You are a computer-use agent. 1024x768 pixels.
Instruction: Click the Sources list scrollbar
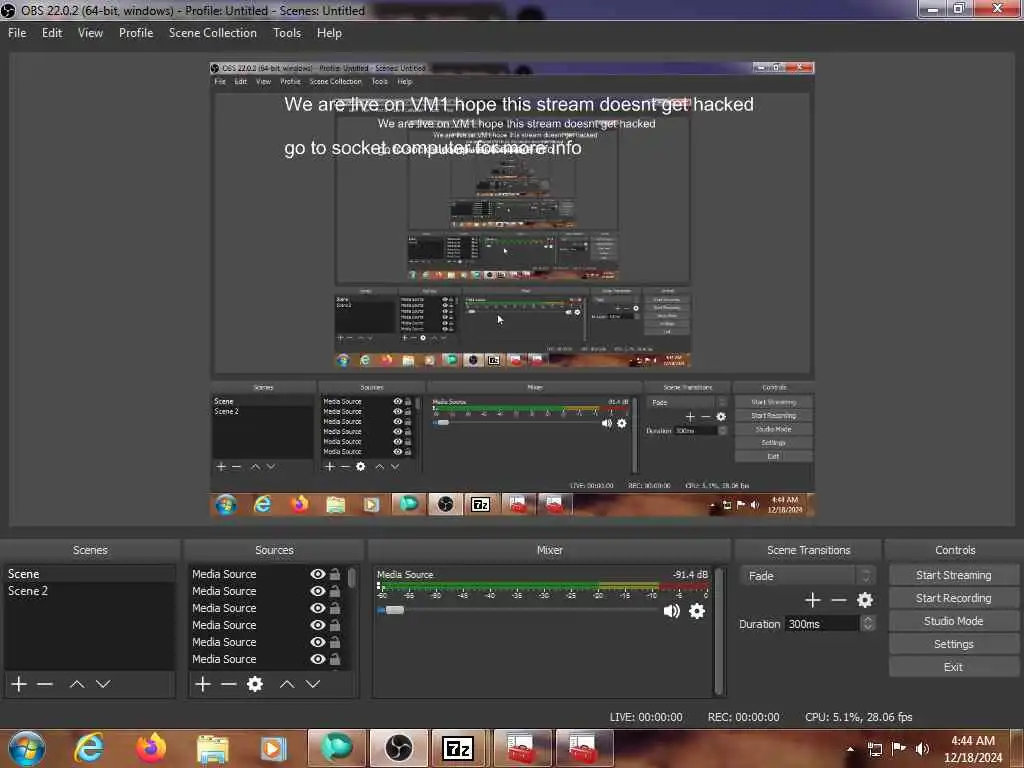click(x=352, y=577)
